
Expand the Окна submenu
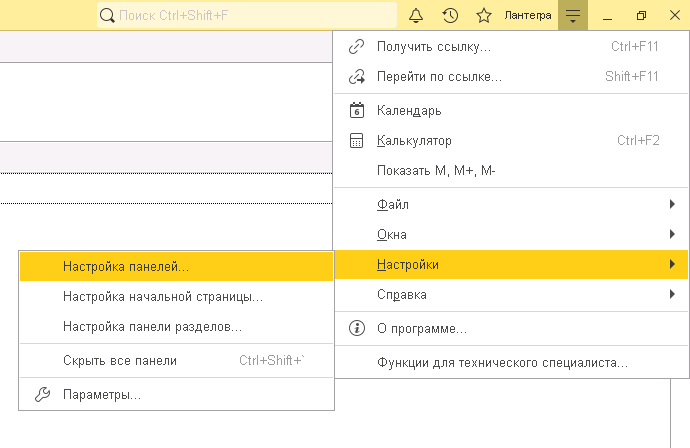(510, 235)
